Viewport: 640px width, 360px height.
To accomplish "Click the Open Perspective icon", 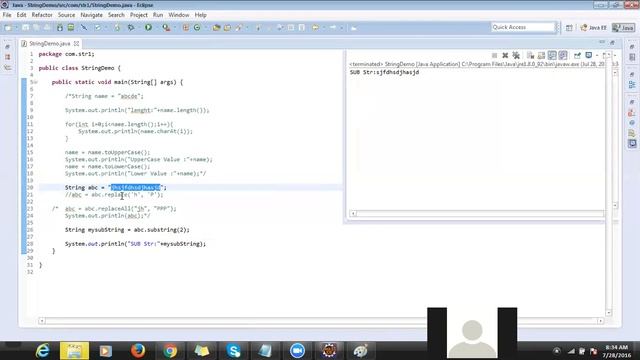I will (x=569, y=28).
